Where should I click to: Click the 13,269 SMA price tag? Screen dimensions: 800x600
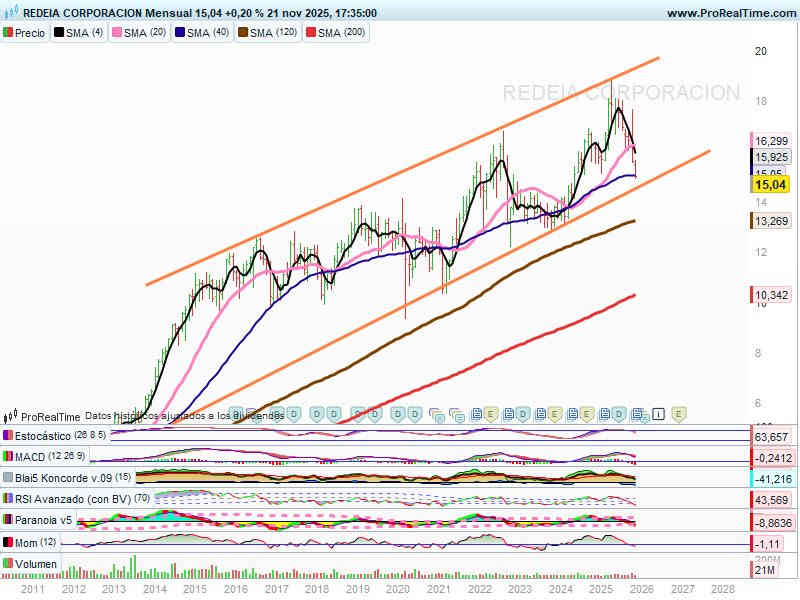tap(771, 221)
